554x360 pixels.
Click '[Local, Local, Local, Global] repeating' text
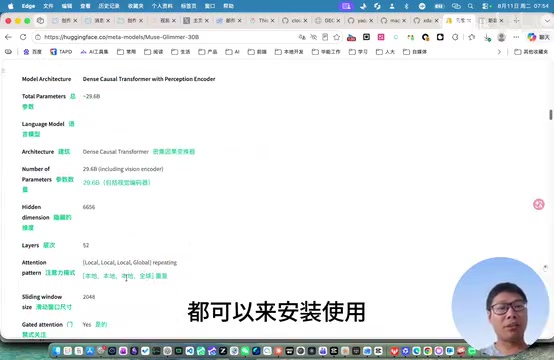click(x=130, y=263)
